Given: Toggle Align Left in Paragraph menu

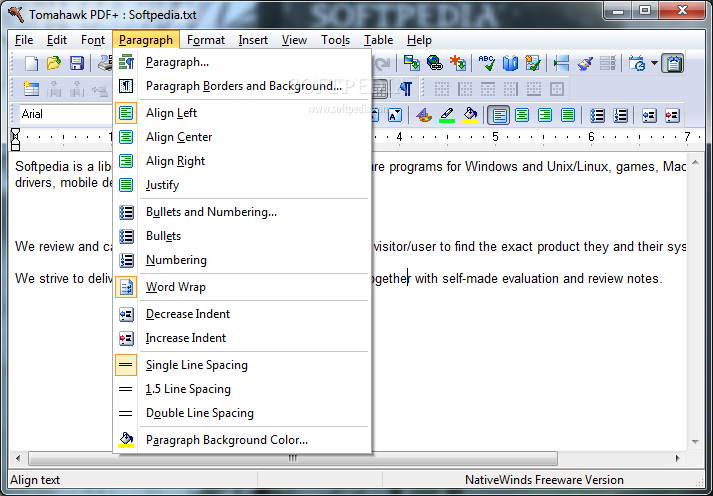Looking at the screenshot, I should [x=242, y=113].
